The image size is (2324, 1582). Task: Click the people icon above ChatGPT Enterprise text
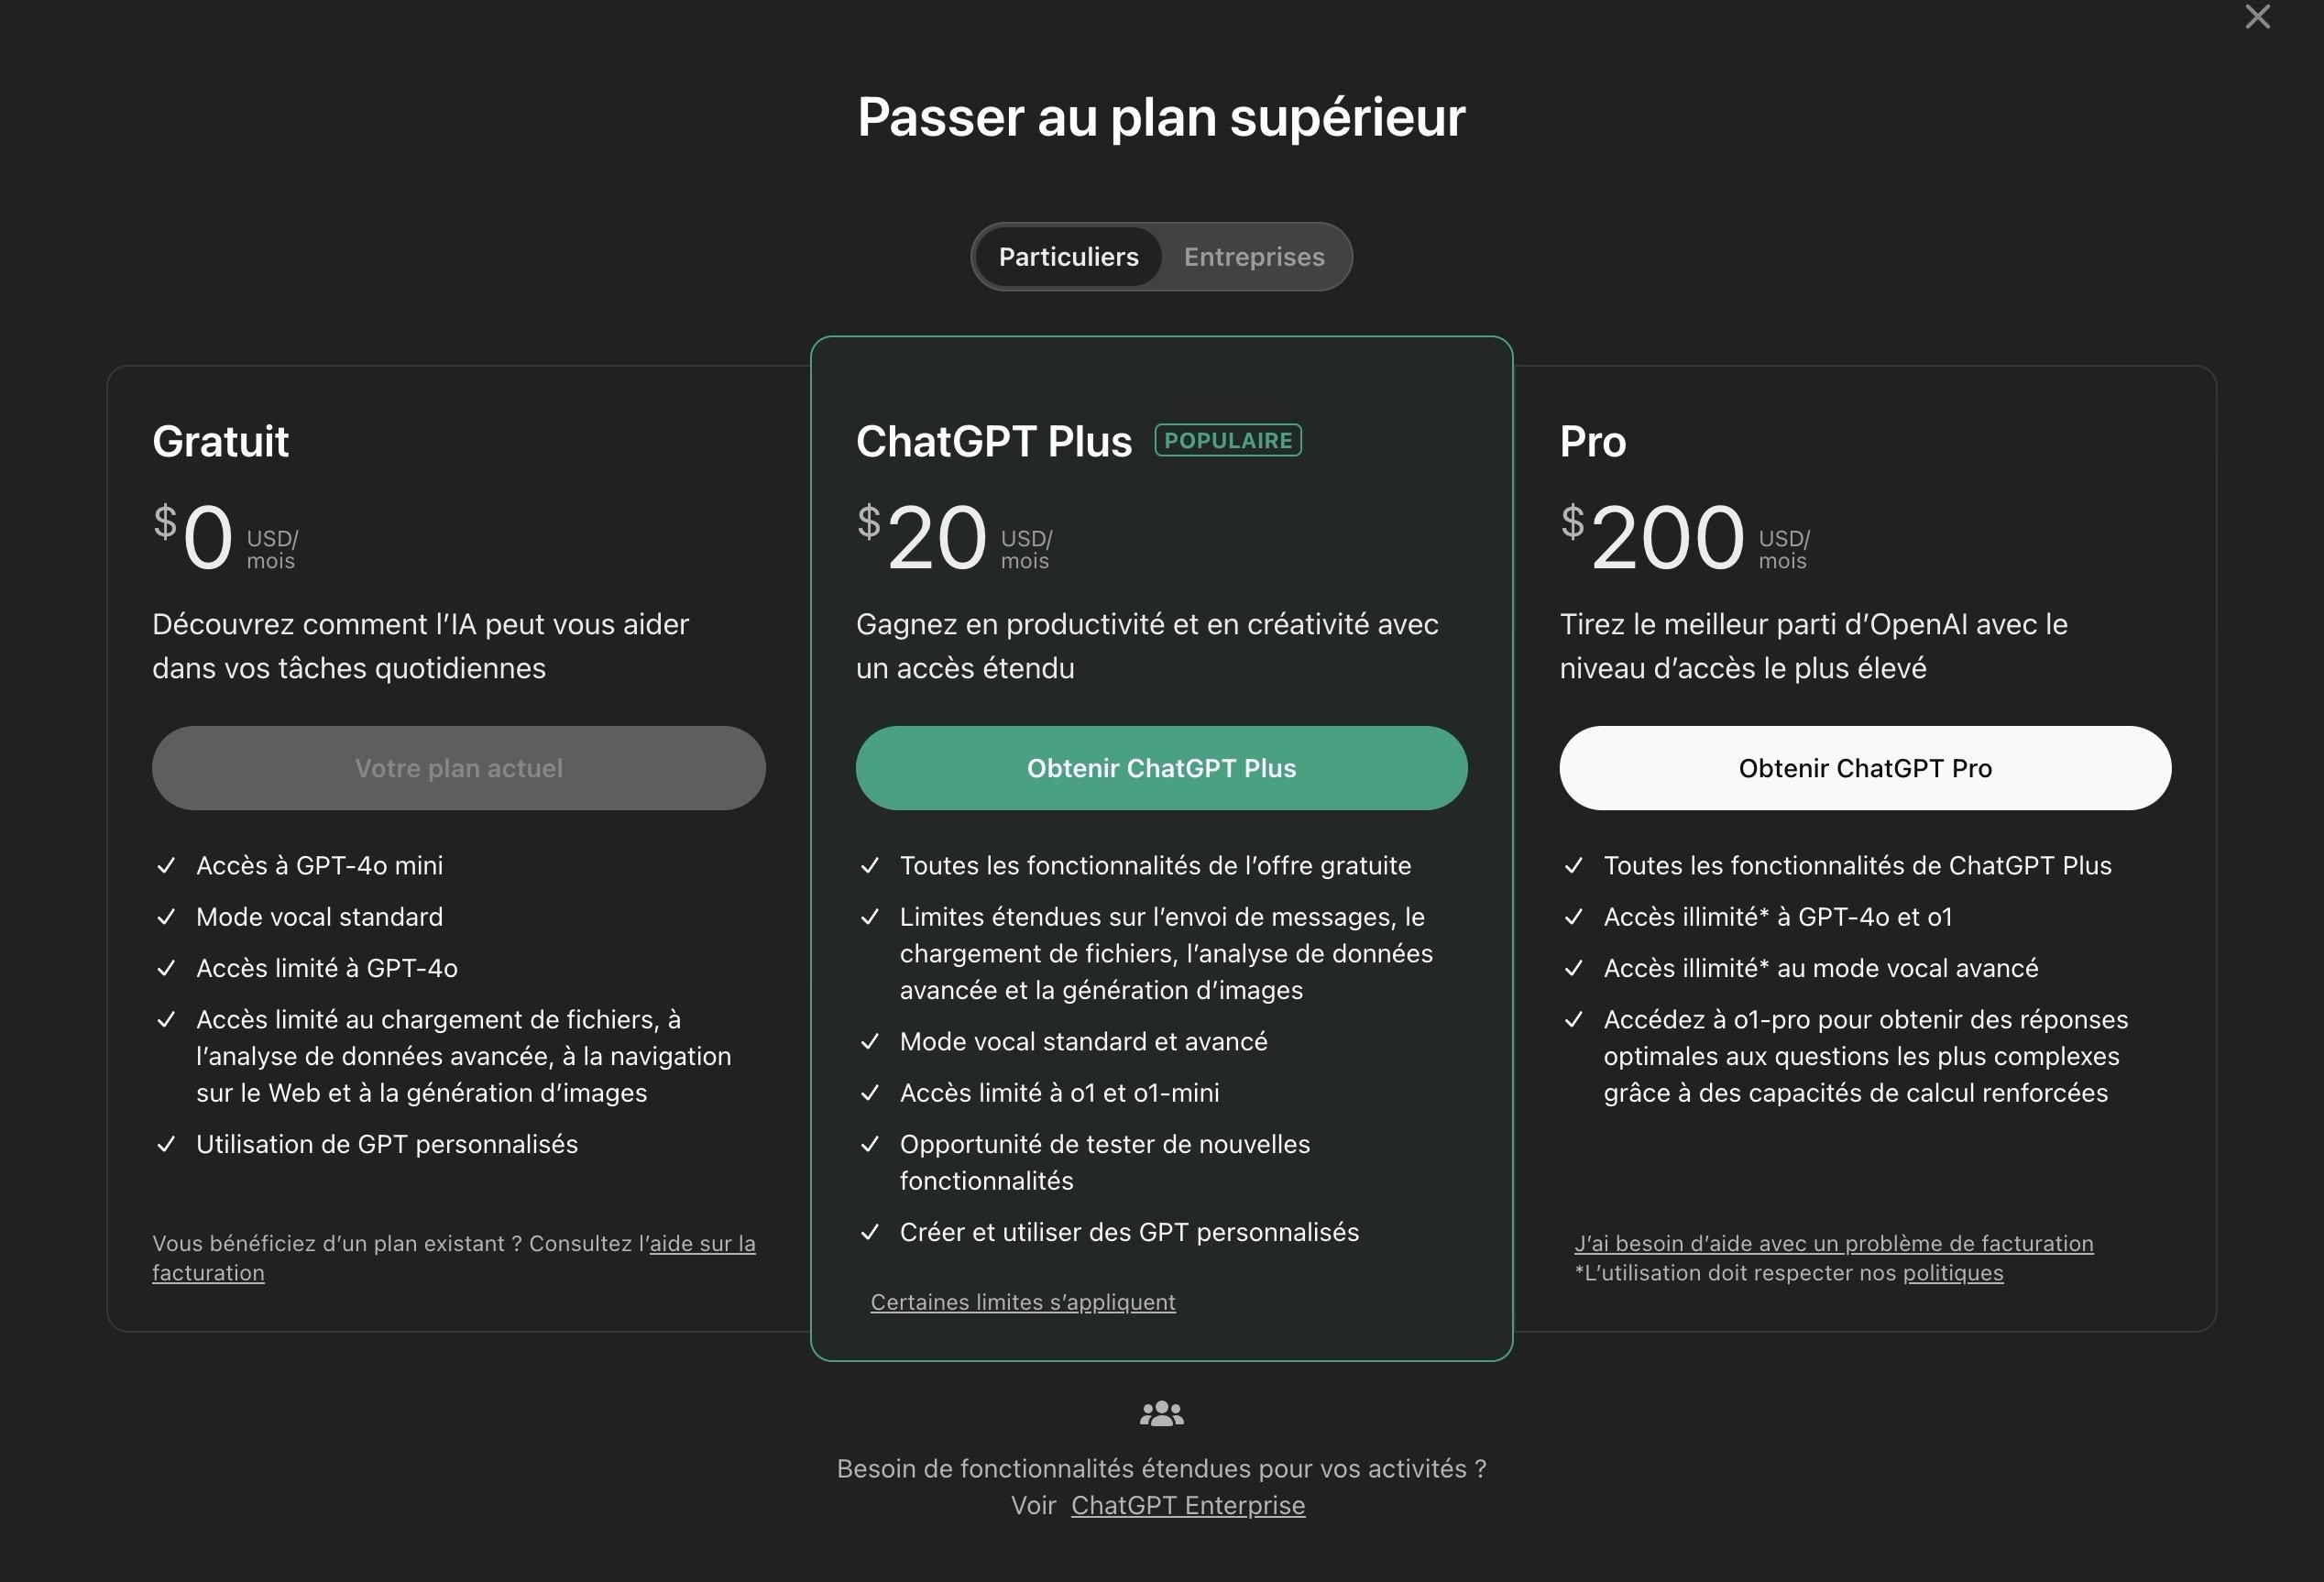(1161, 1413)
